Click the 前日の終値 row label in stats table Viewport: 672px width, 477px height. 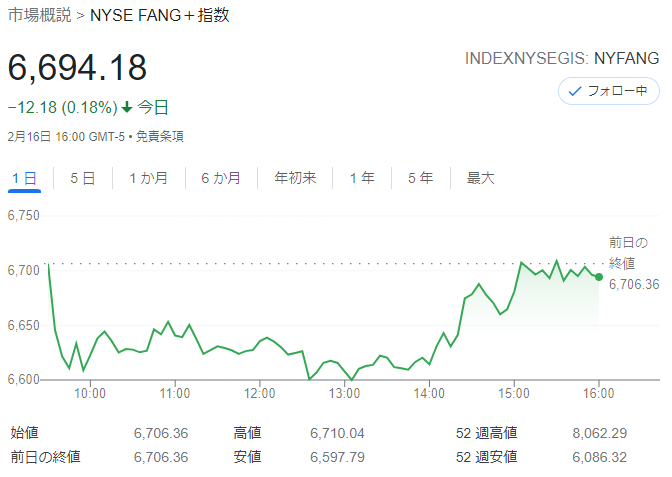click(x=45, y=457)
